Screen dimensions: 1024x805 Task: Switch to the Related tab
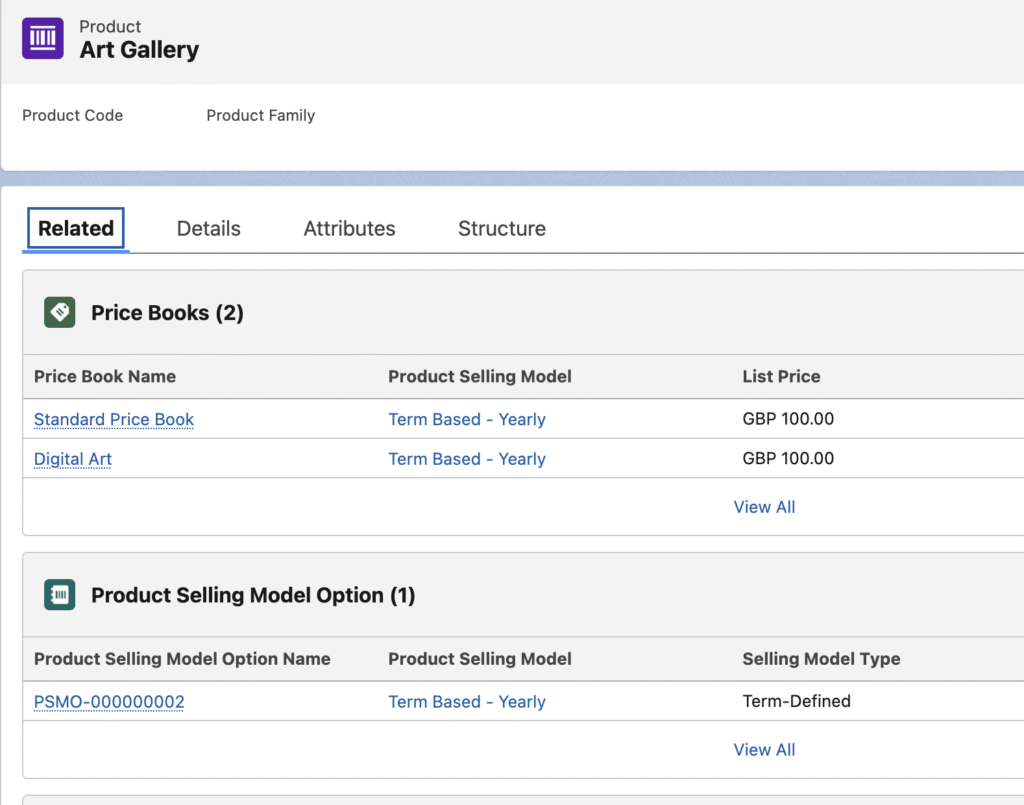coord(76,228)
